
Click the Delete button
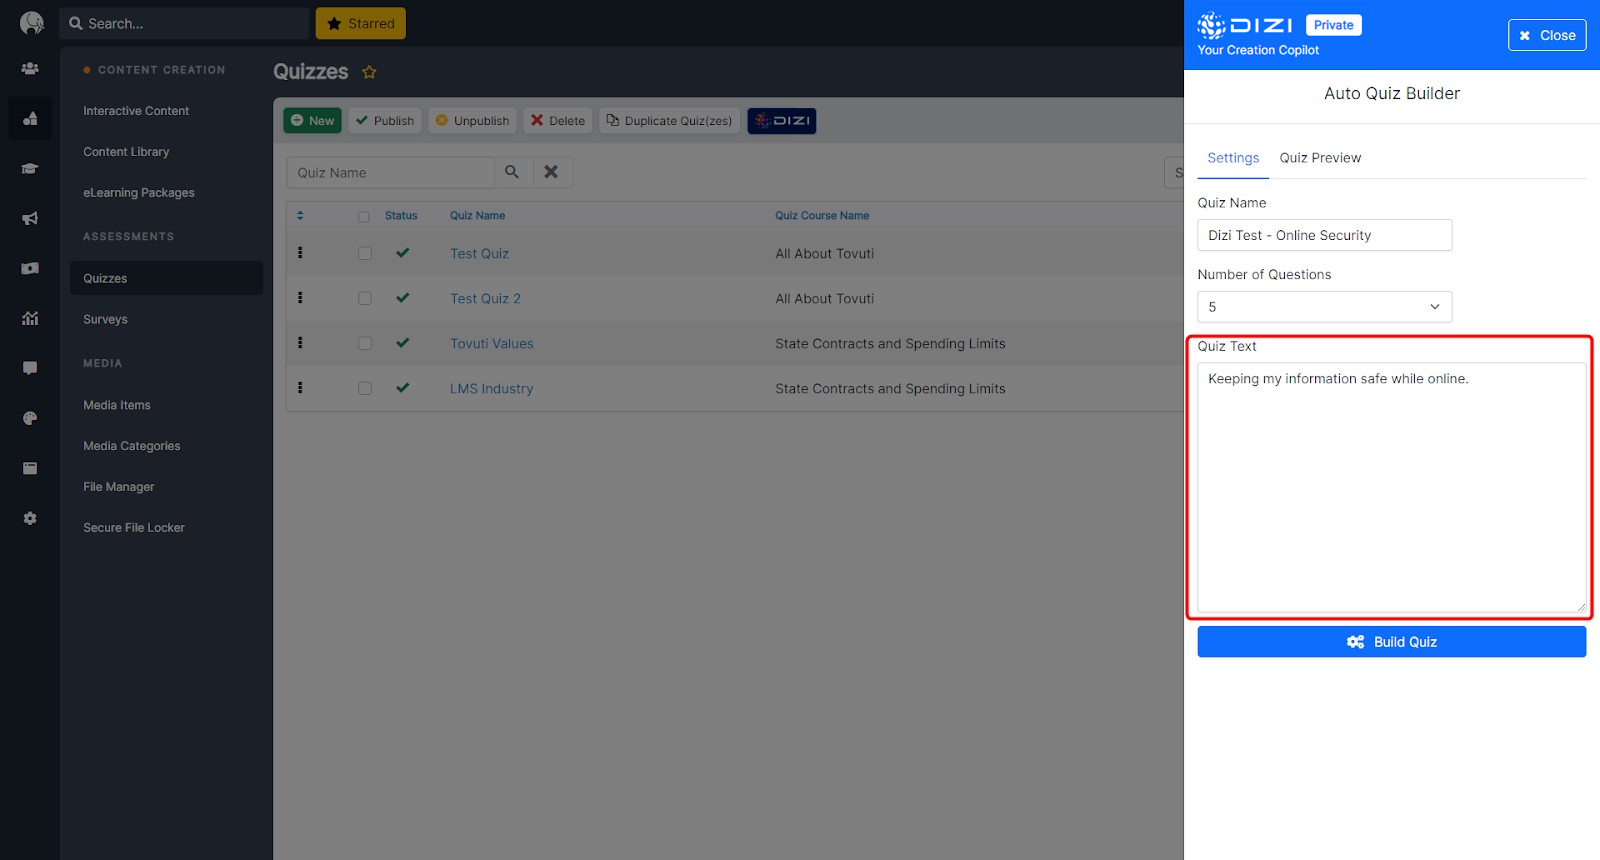click(x=558, y=121)
